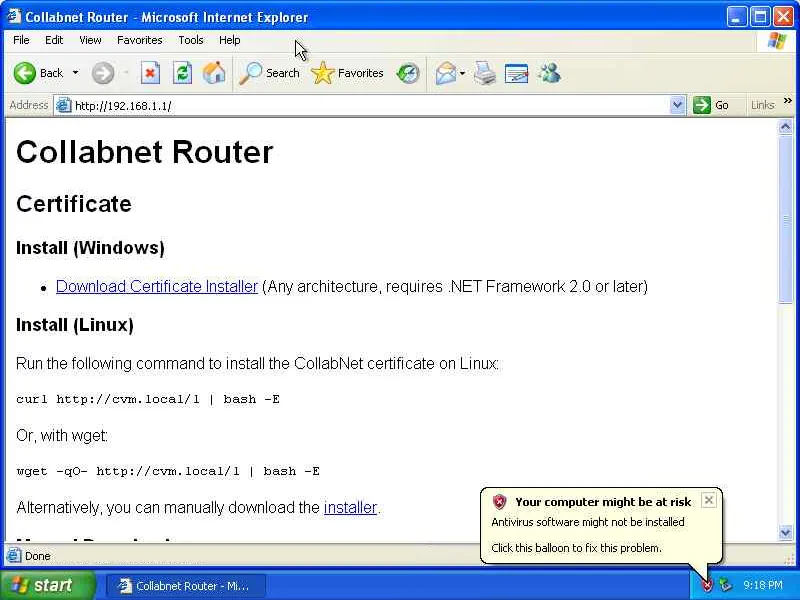800x600 pixels.
Task: Expand the Links toolbar chevron
Action: click(x=787, y=102)
